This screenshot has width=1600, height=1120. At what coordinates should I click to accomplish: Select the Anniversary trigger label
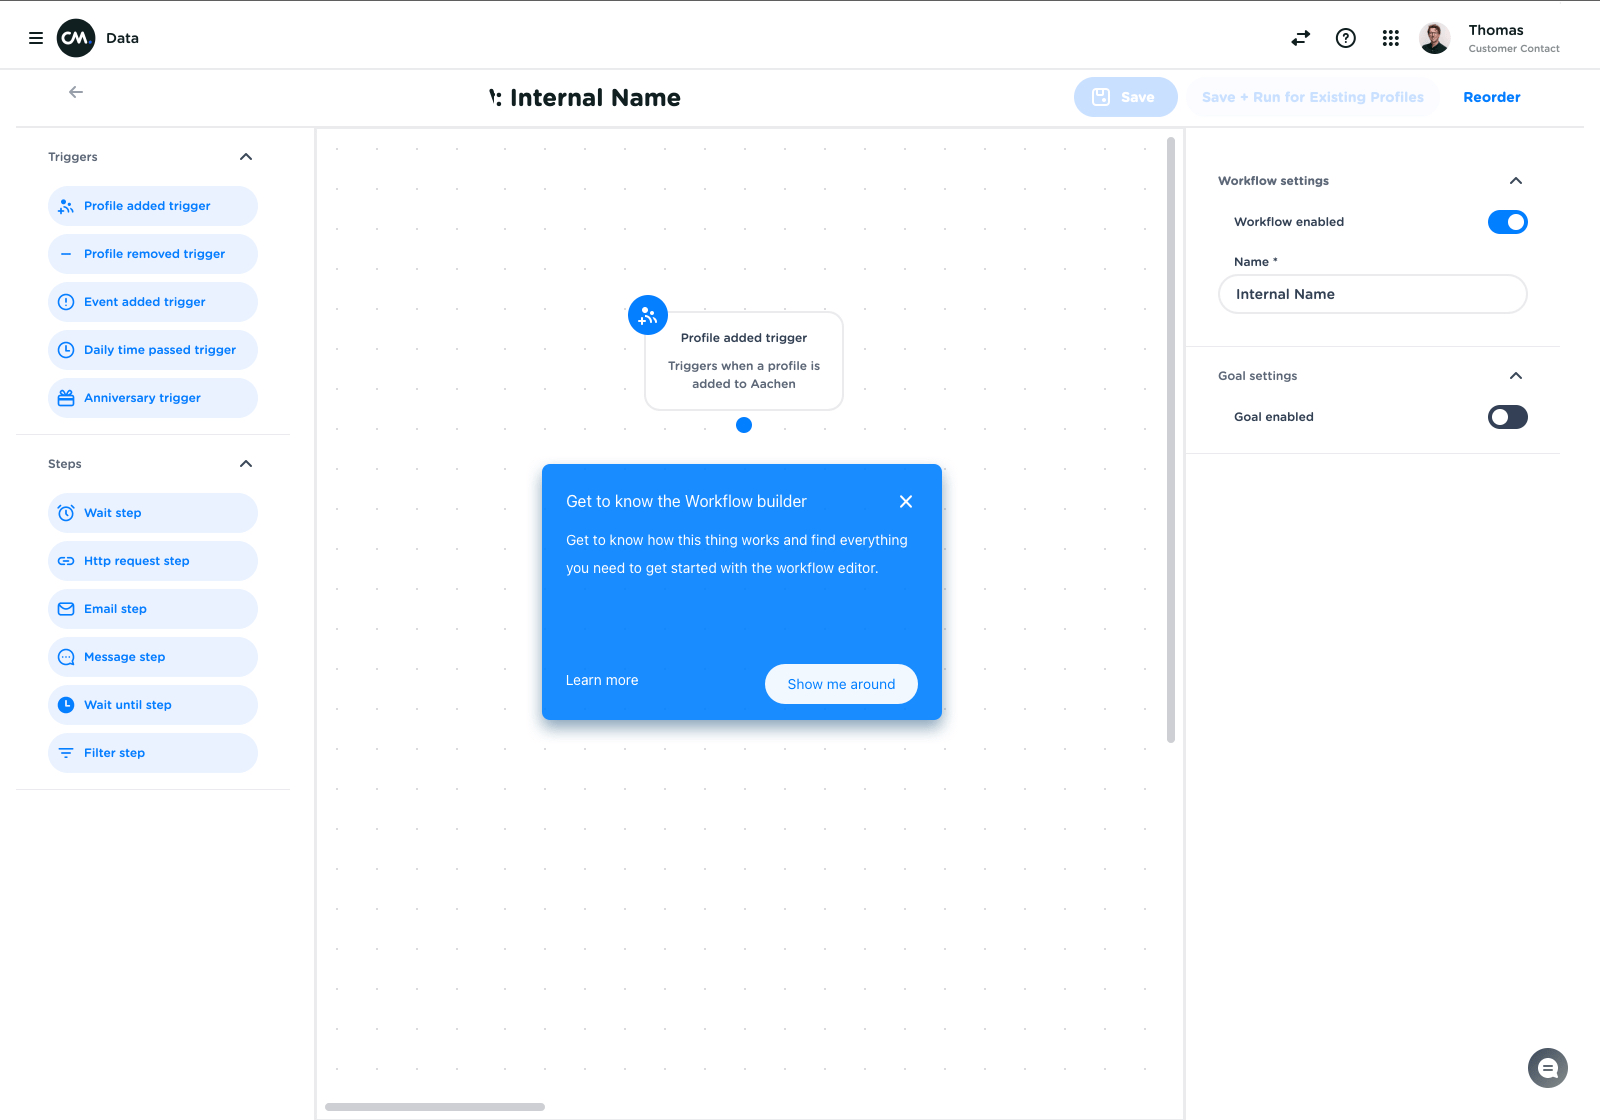pyautogui.click(x=143, y=398)
